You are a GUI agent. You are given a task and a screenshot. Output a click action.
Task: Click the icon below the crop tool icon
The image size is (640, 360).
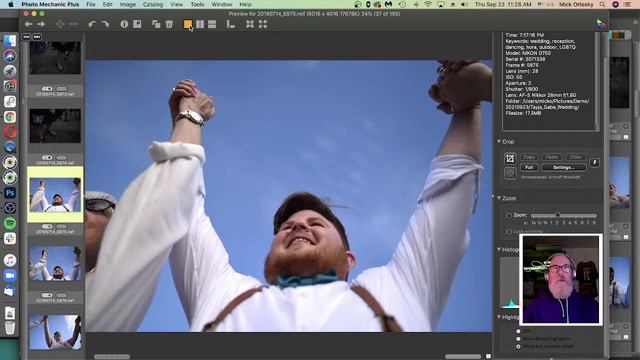click(x=510, y=173)
